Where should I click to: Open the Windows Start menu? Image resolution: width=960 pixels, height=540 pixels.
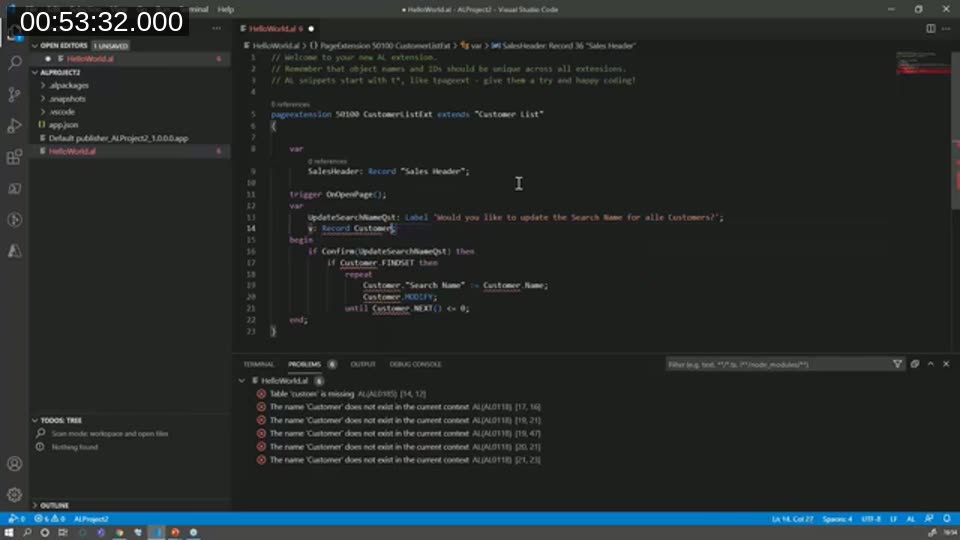(x=9, y=533)
